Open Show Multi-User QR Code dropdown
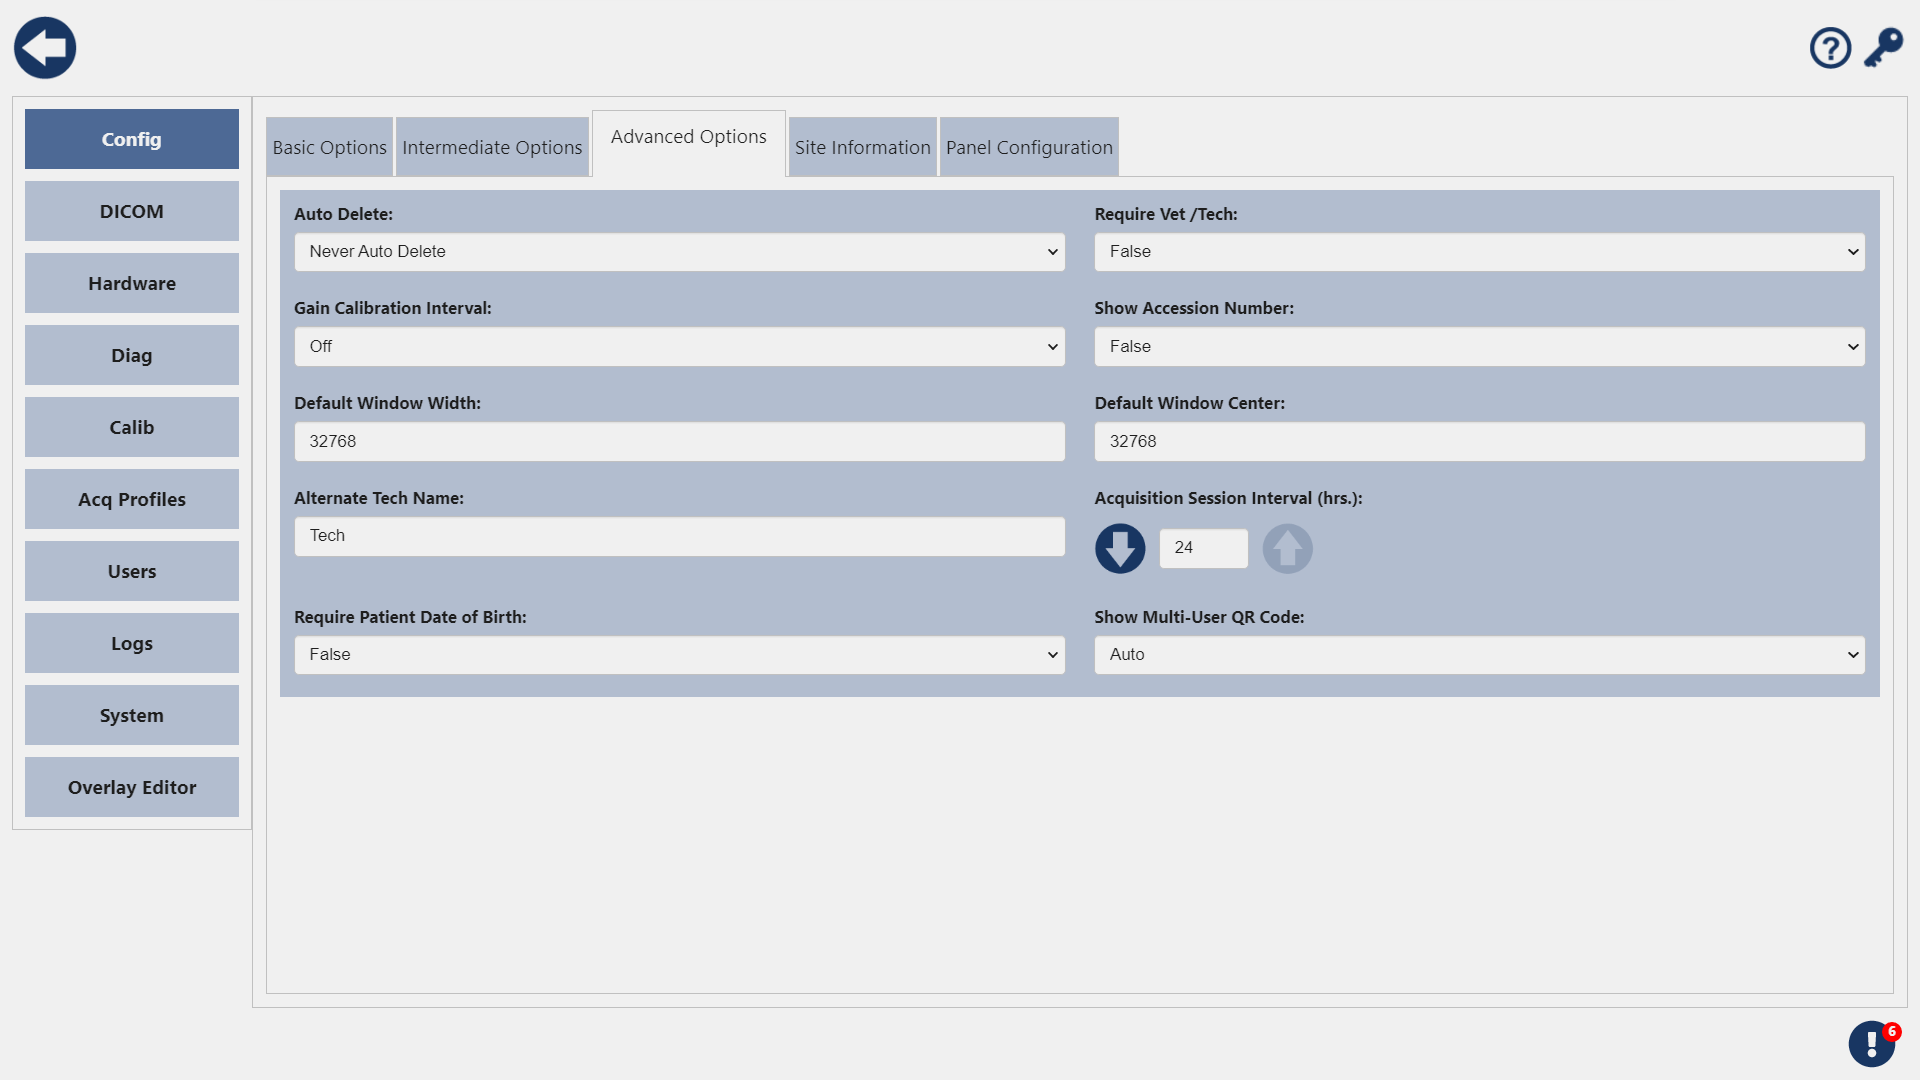The image size is (1920, 1080). tap(1480, 655)
